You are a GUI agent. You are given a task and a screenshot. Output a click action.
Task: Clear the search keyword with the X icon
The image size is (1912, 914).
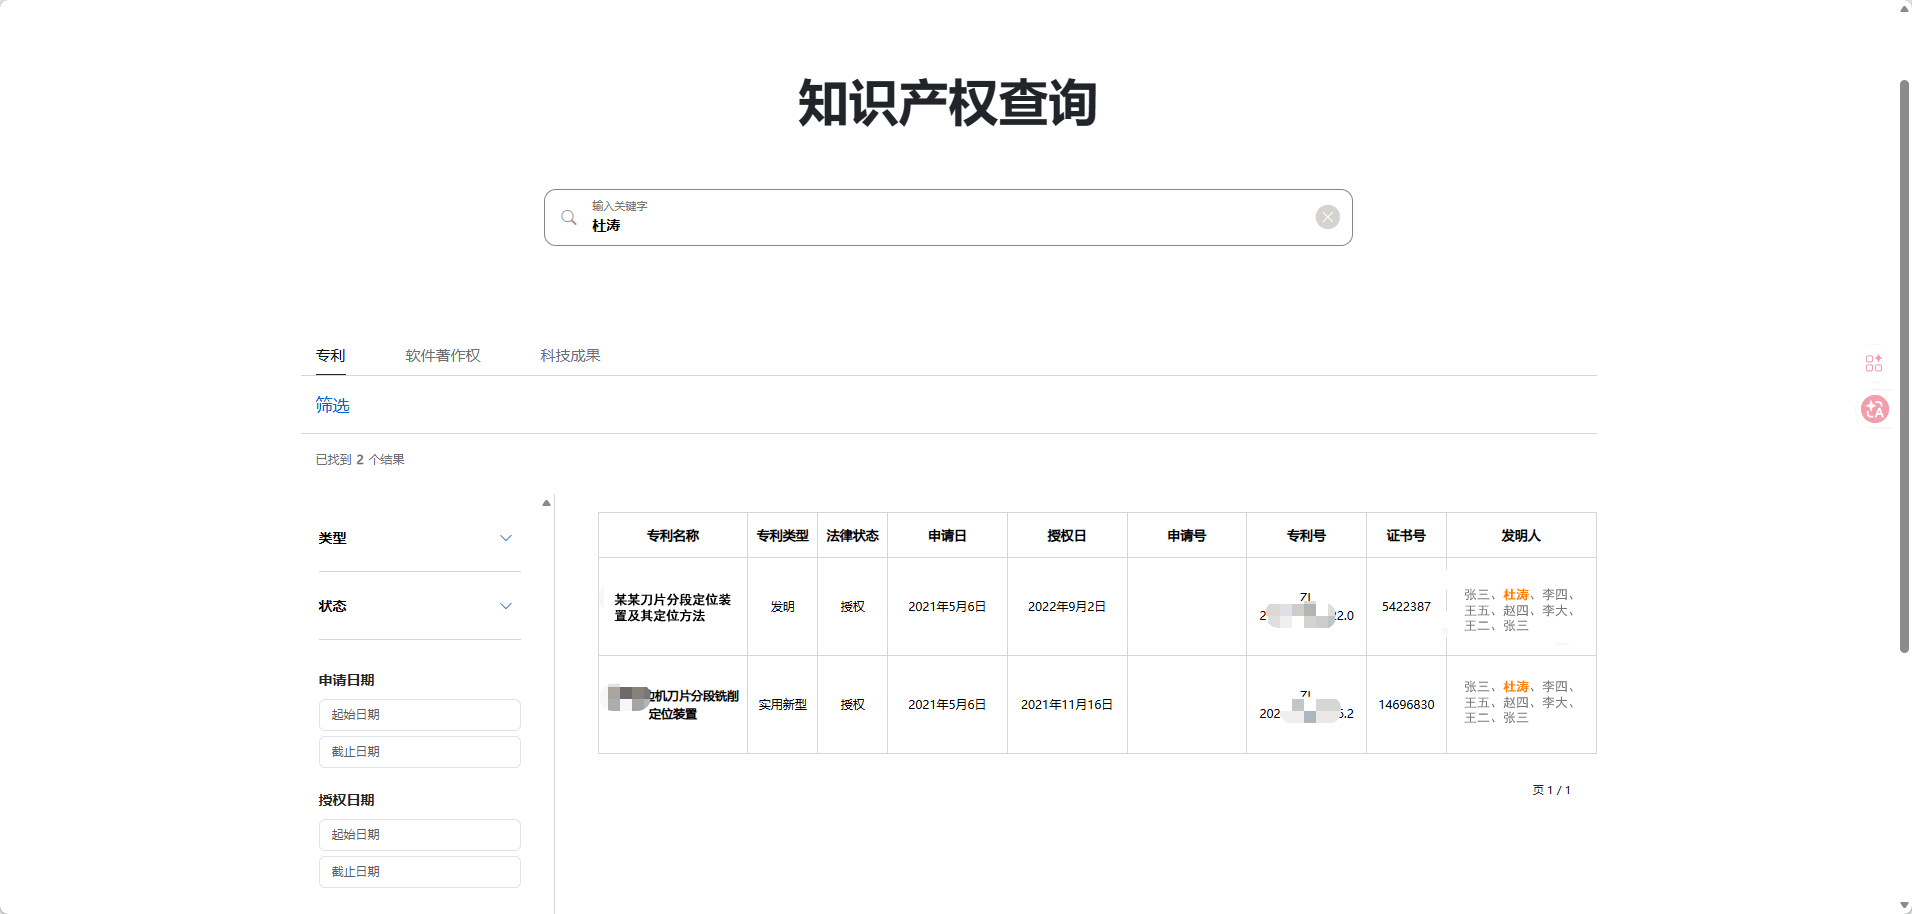pyautogui.click(x=1327, y=217)
